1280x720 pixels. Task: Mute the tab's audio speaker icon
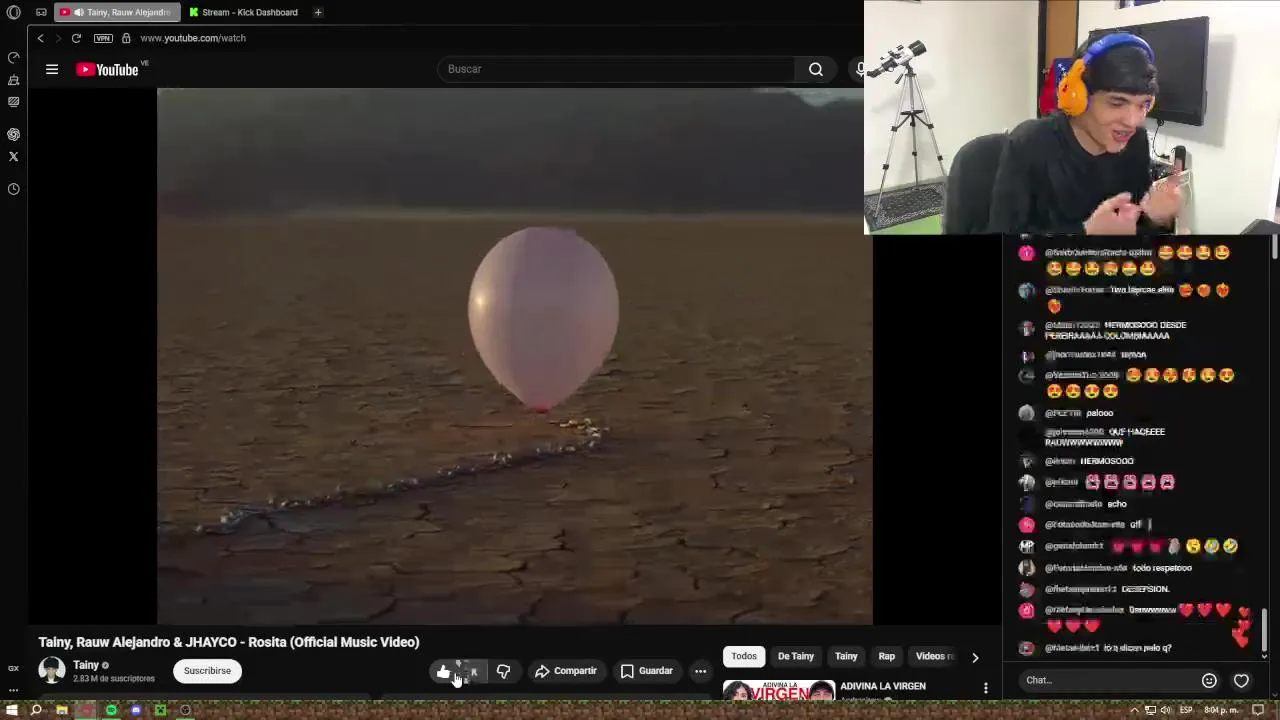[78, 12]
